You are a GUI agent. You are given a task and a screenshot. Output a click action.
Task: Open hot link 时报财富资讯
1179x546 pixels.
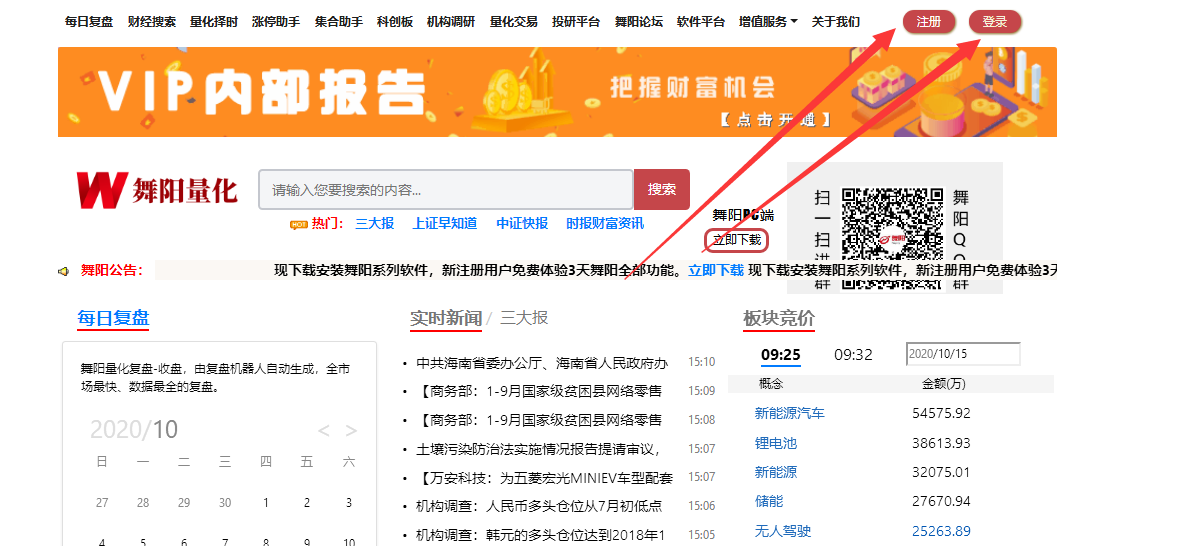[605, 223]
